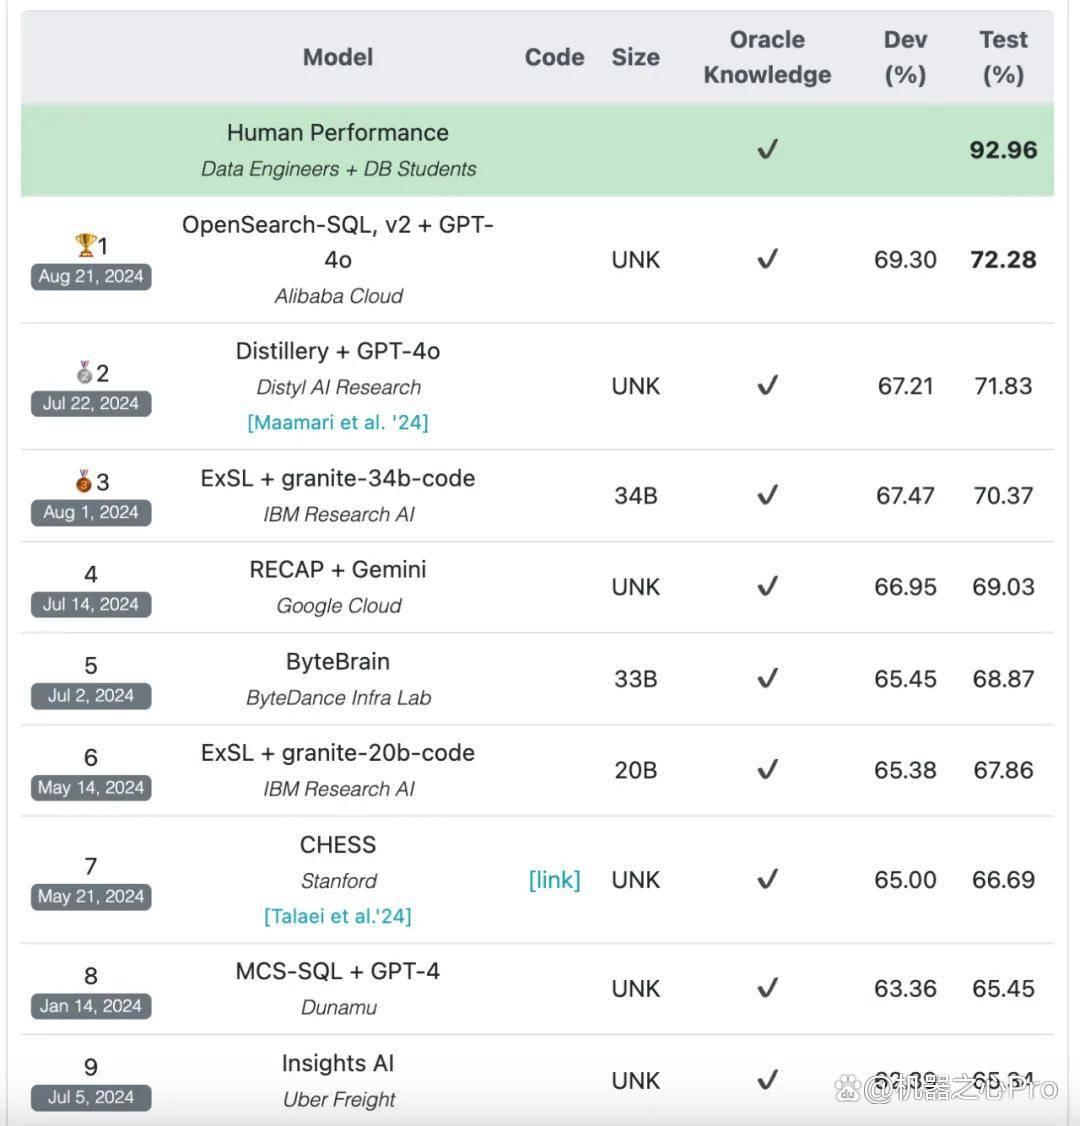The width and height of the screenshot is (1080, 1126).
Task: Select the May 14, 2024 date badge
Action: click(x=91, y=787)
